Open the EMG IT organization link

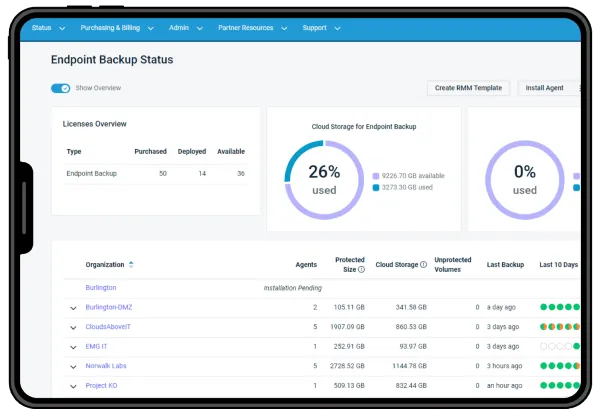click(x=96, y=346)
